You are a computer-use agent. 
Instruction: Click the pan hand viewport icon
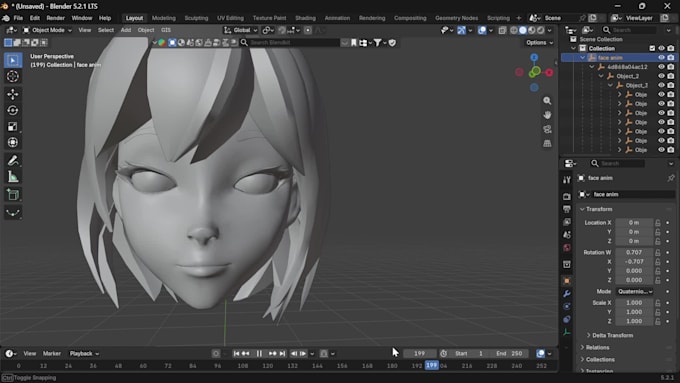(547, 115)
